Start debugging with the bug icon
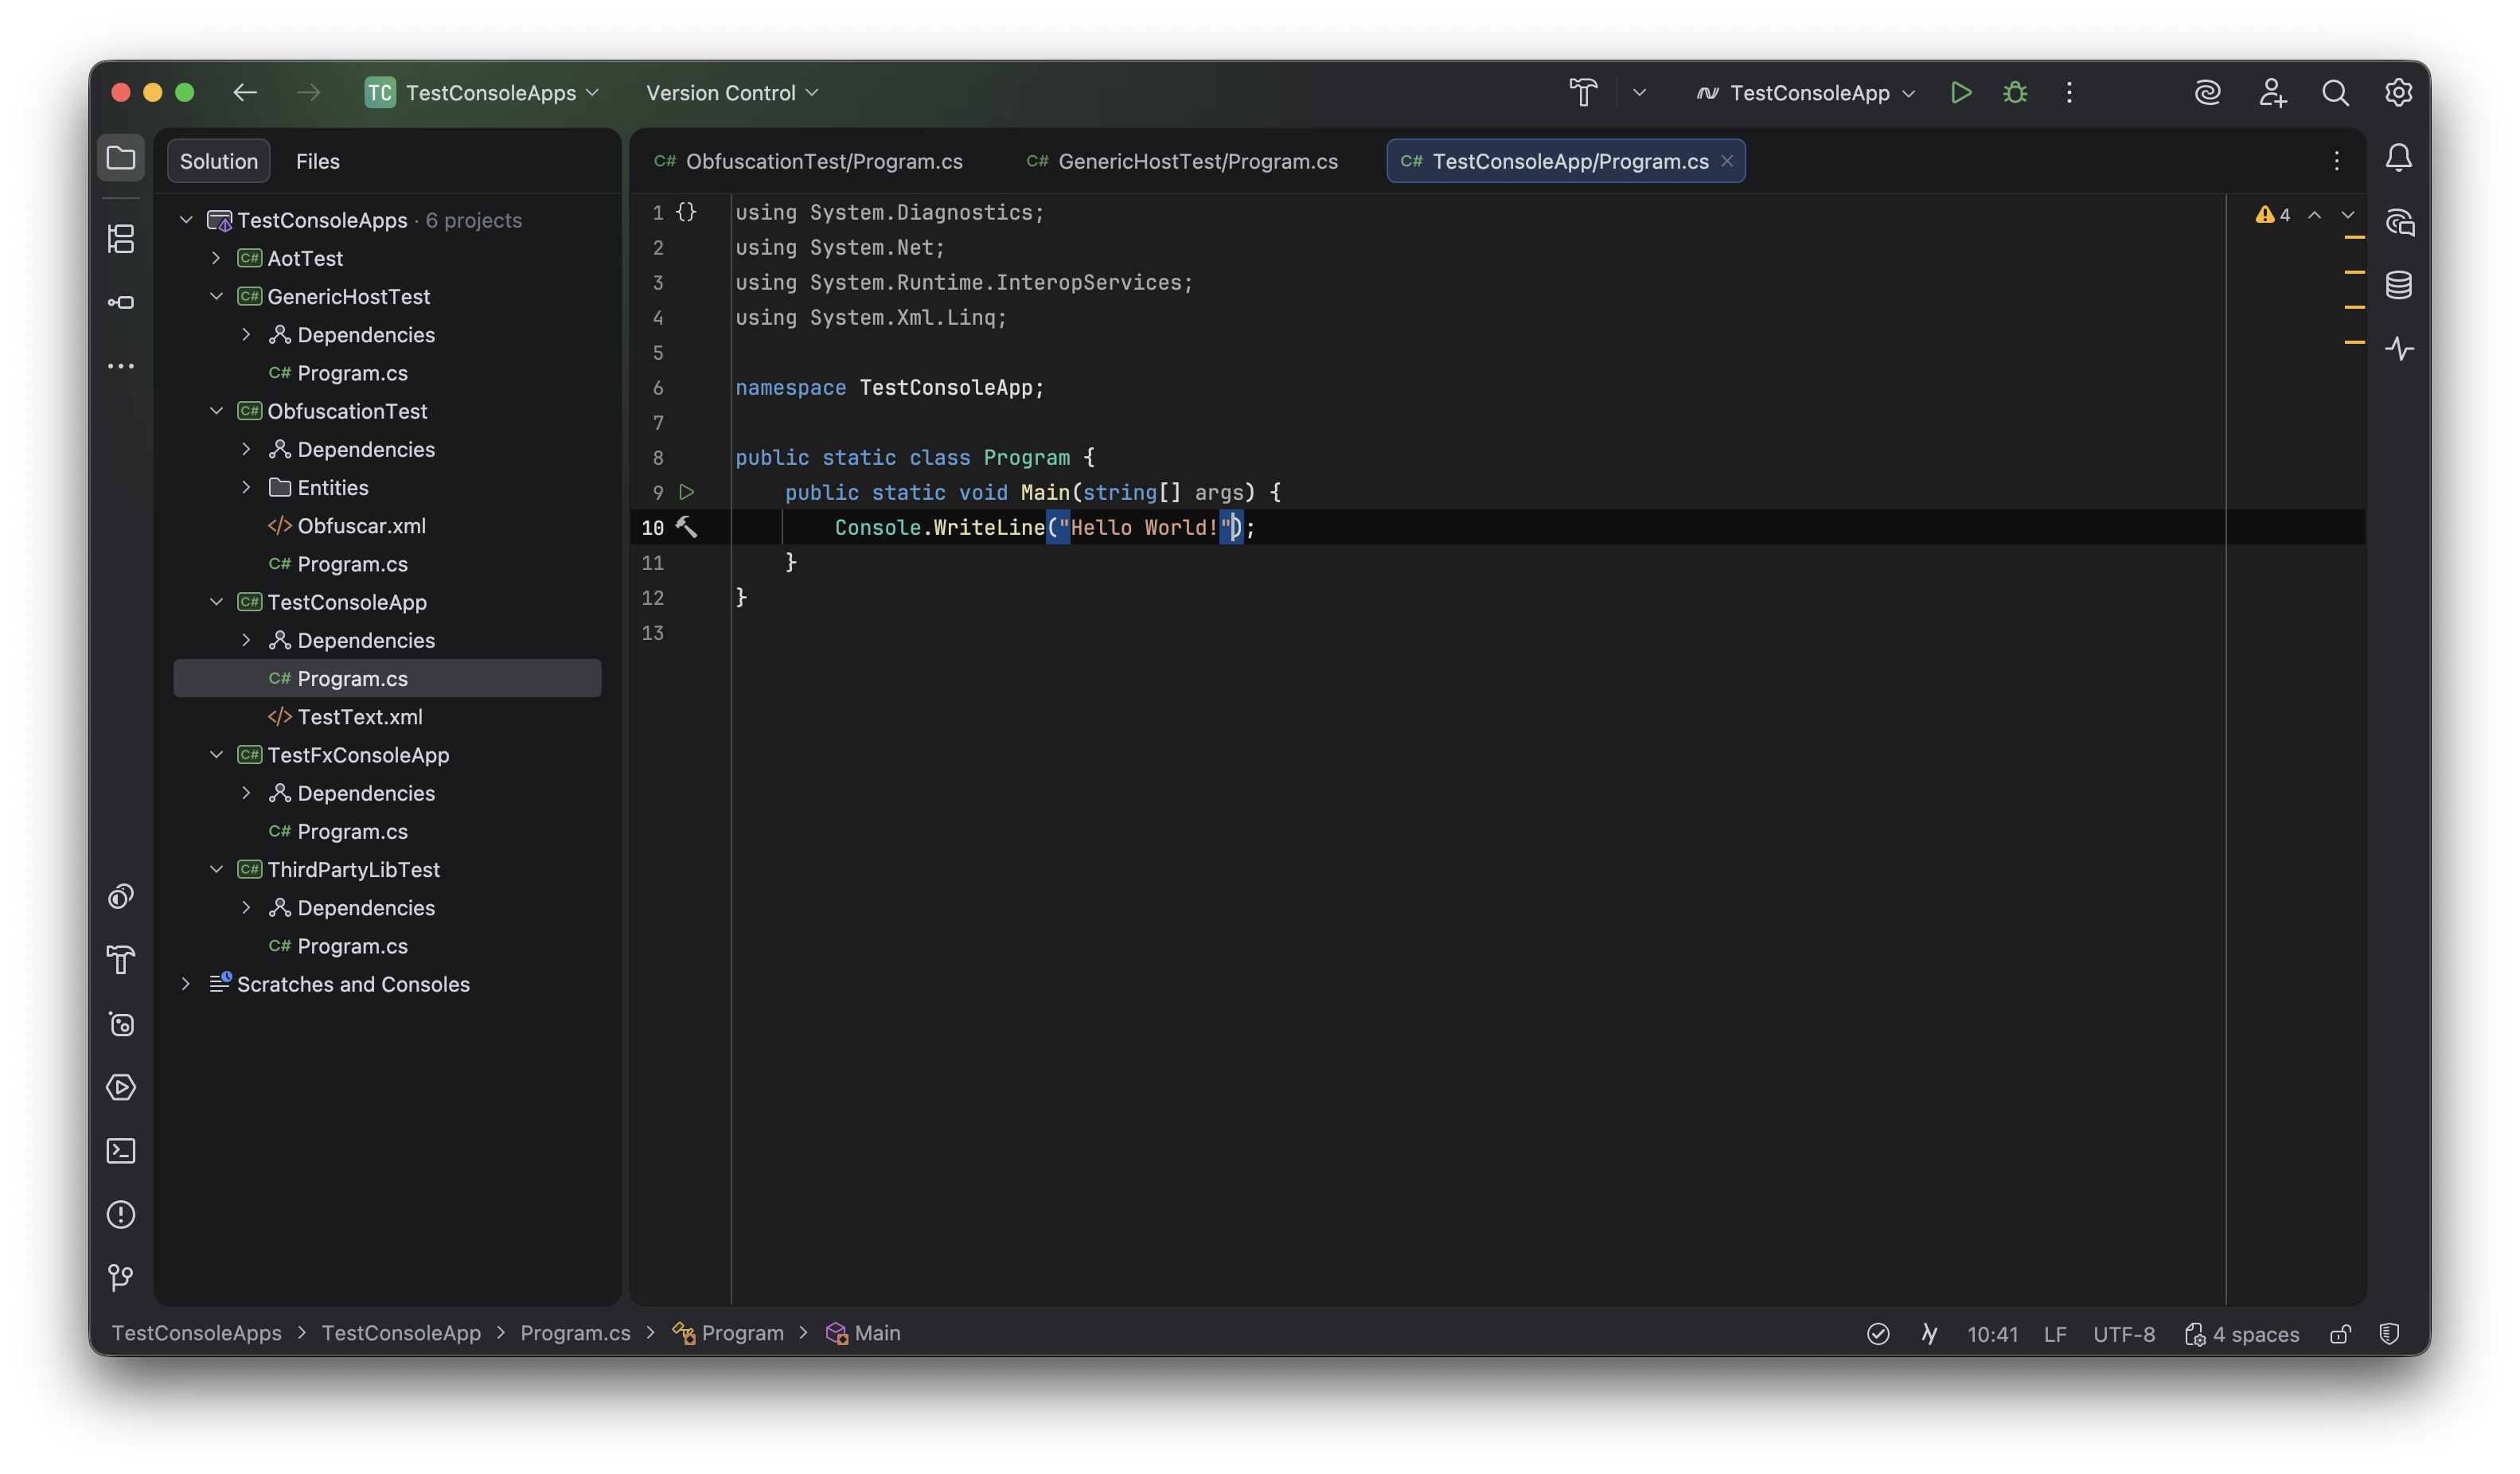The width and height of the screenshot is (2520, 1474). pyautogui.click(x=2015, y=92)
